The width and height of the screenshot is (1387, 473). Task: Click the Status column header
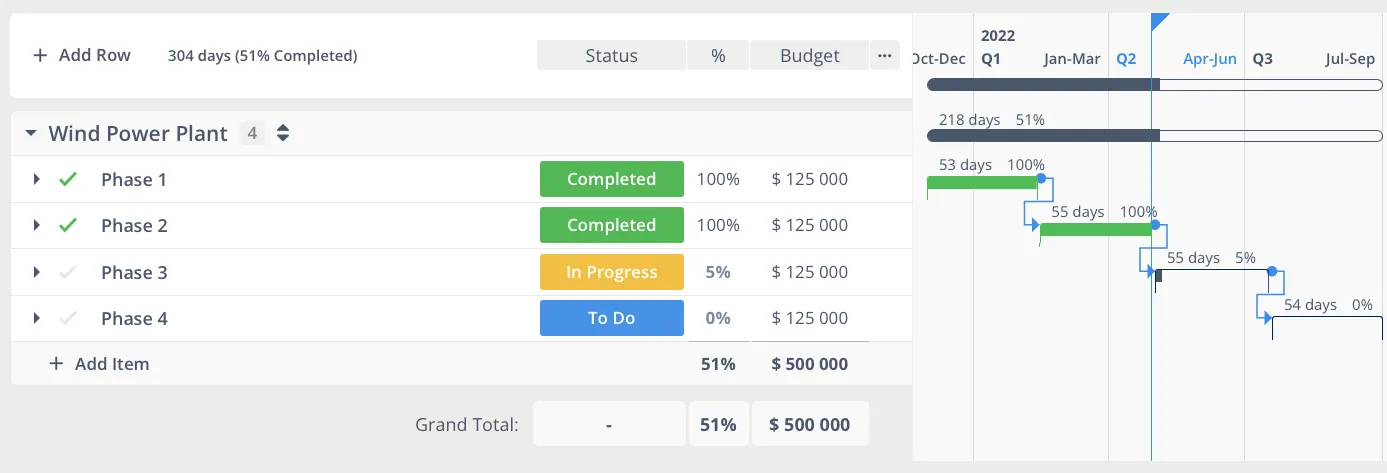click(611, 56)
